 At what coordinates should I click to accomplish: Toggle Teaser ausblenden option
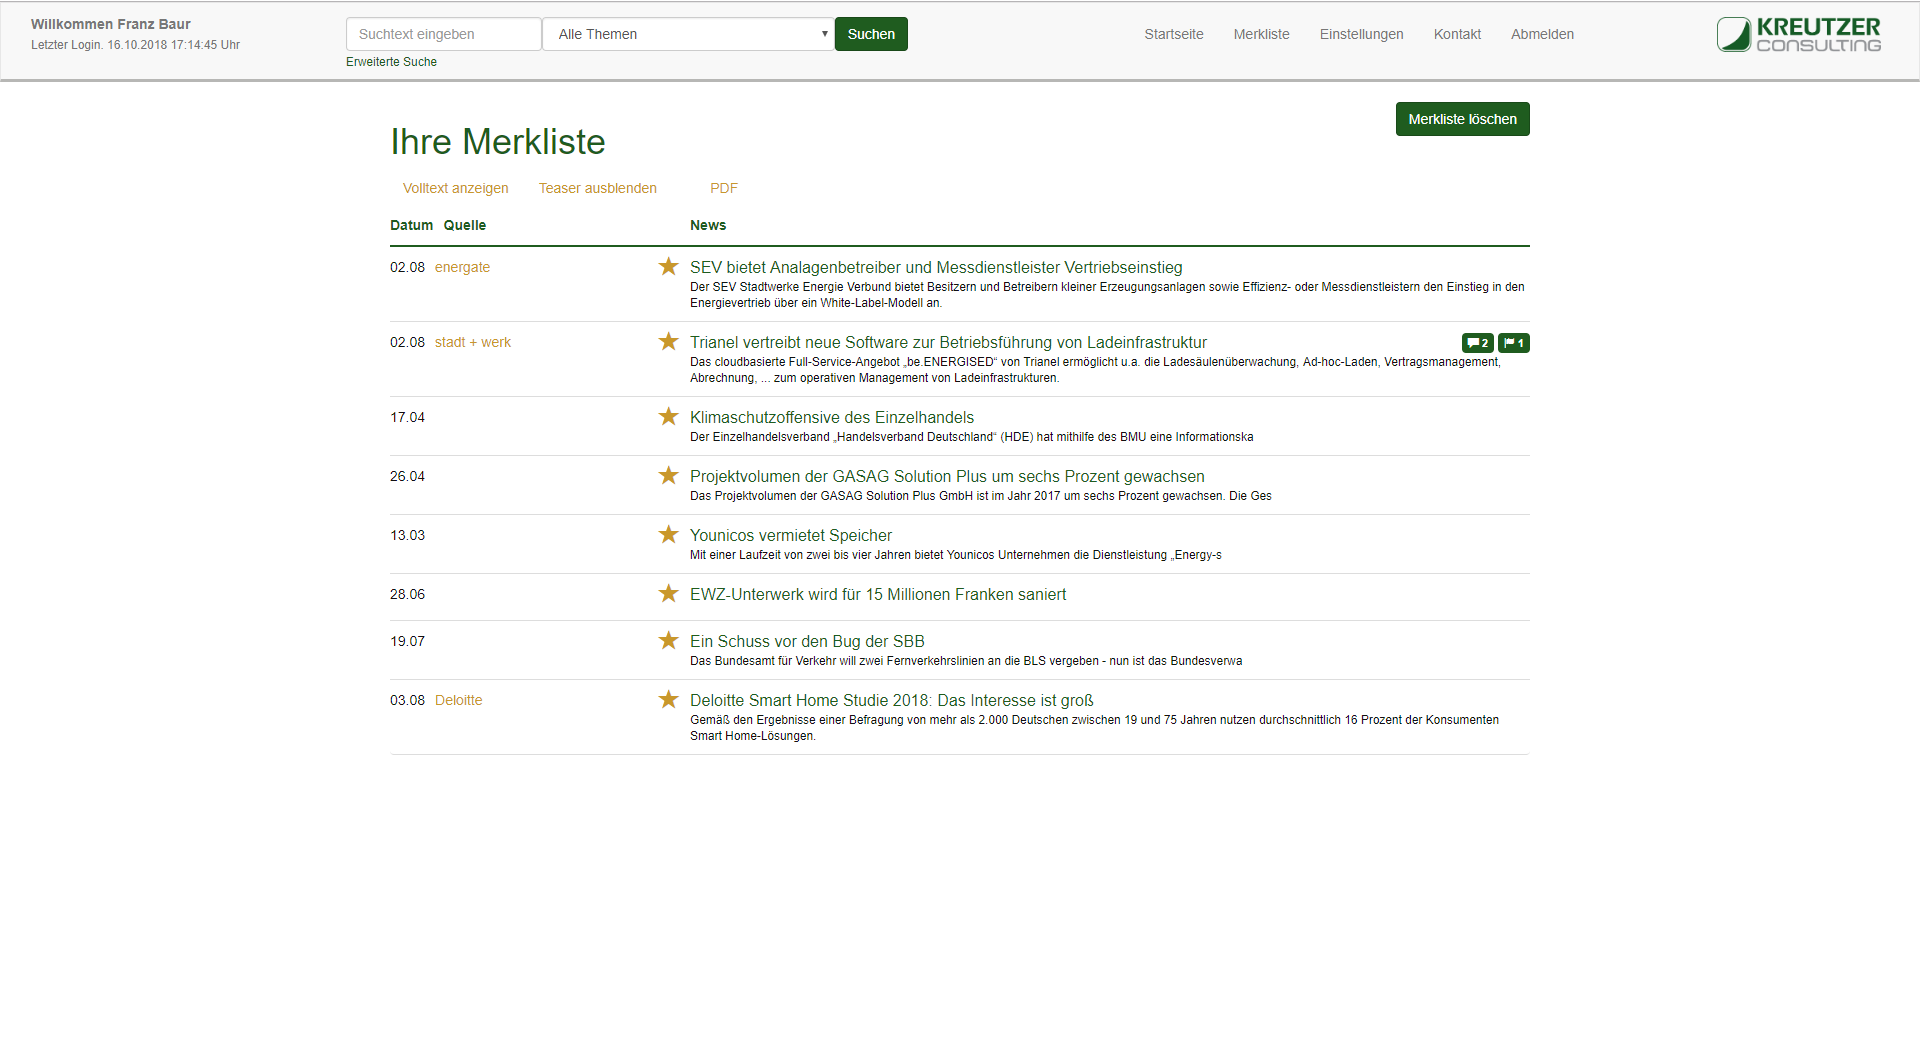pyautogui.click(x=597, y=188)
